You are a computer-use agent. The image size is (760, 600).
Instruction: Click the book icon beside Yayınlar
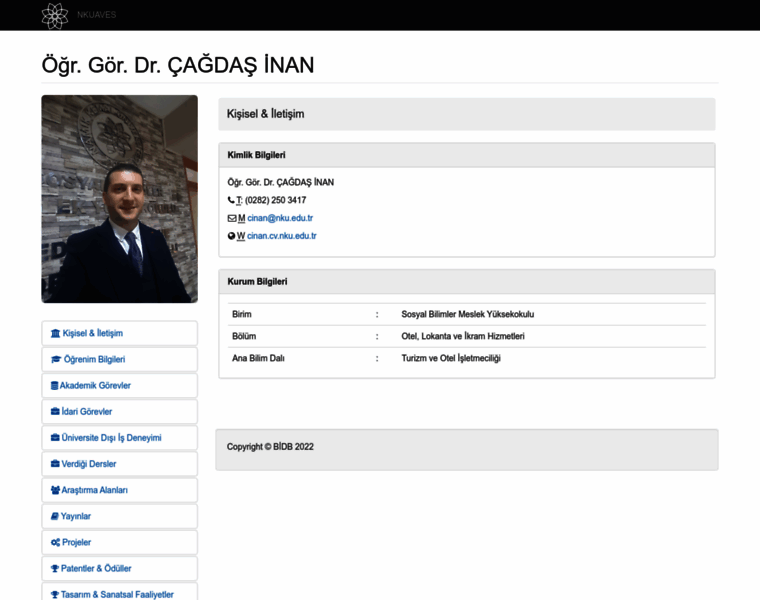point(55,516)
